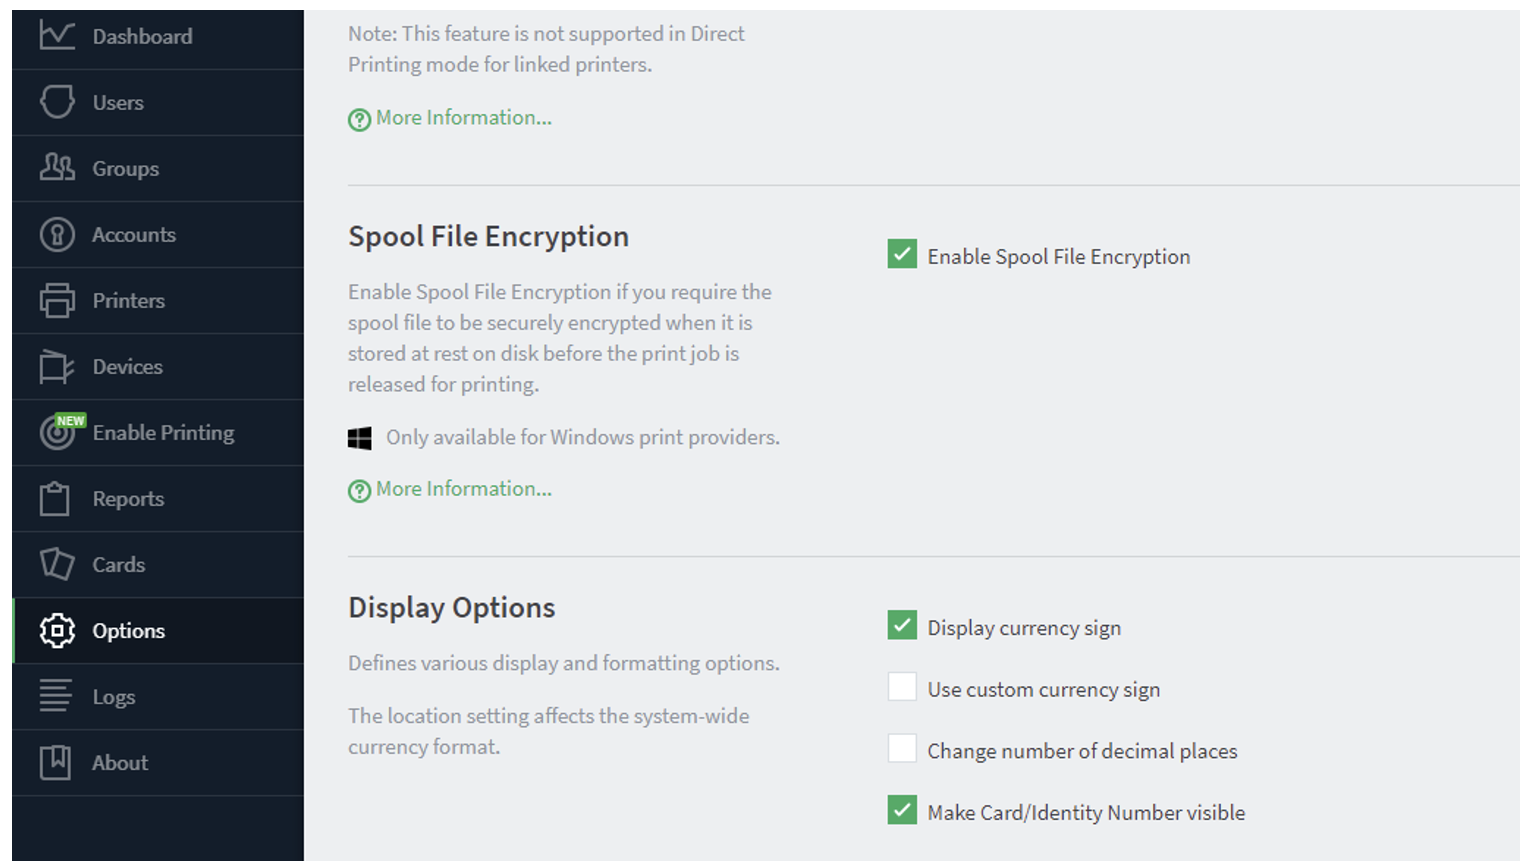Check Change number of decimal places
The height and width of the screenshot is (866, 1532).
click(x=902, y=748)
